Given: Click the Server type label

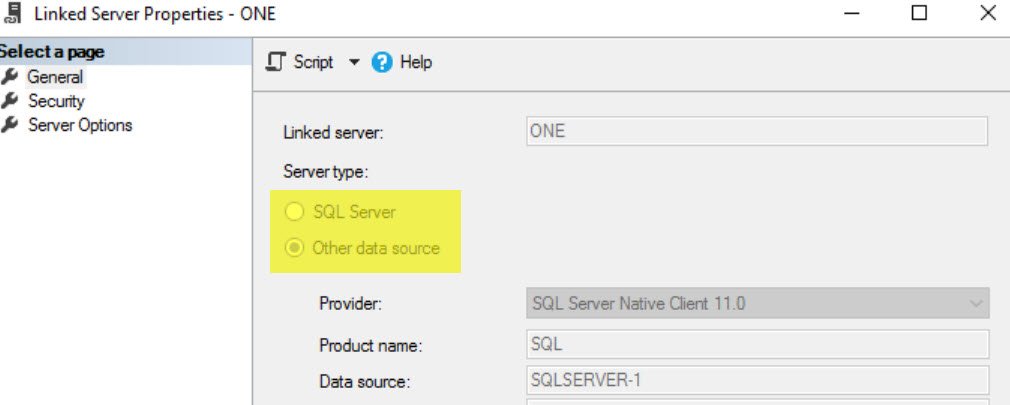Looking at the screenshot, I should click(x=325, y=172).
